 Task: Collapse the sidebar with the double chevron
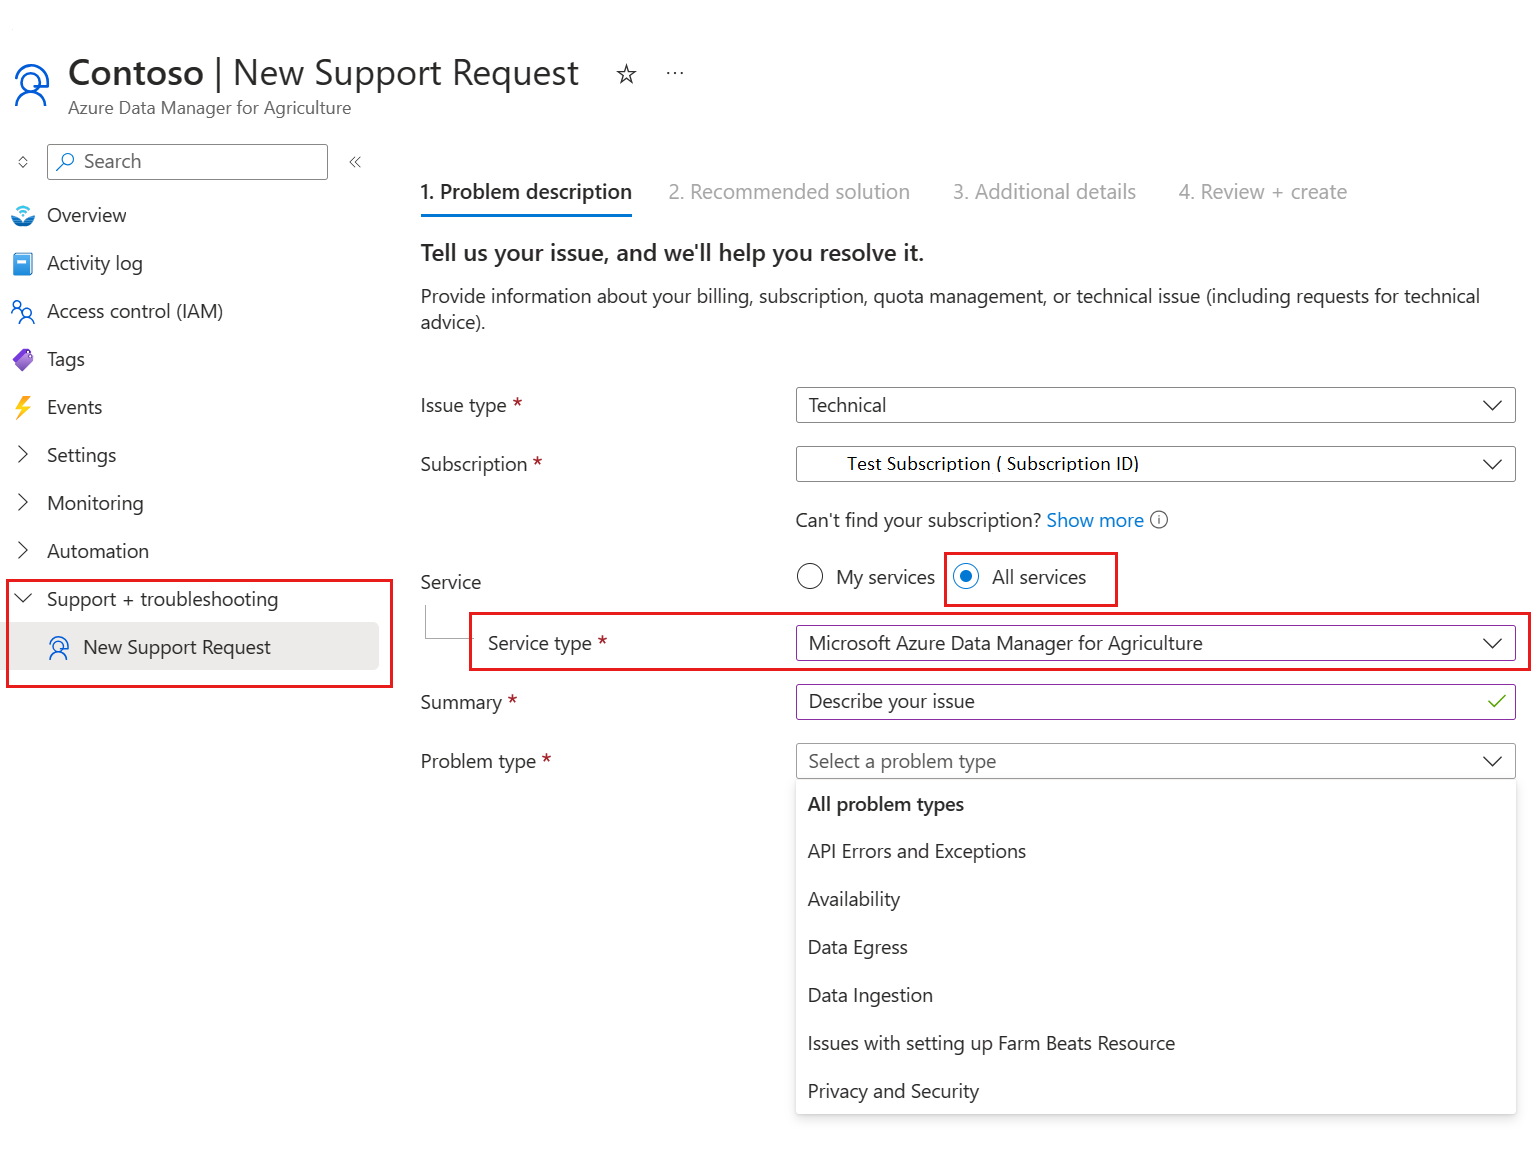355,161
